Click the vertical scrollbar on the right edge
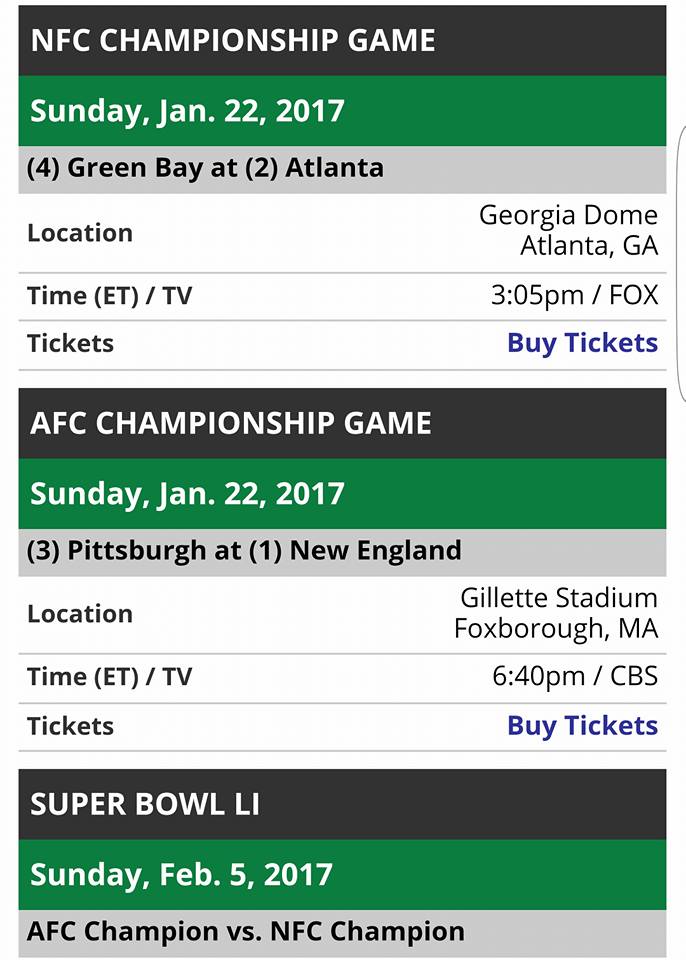The width and height of the screenshot is (686, 960). (x=681, y=260)
